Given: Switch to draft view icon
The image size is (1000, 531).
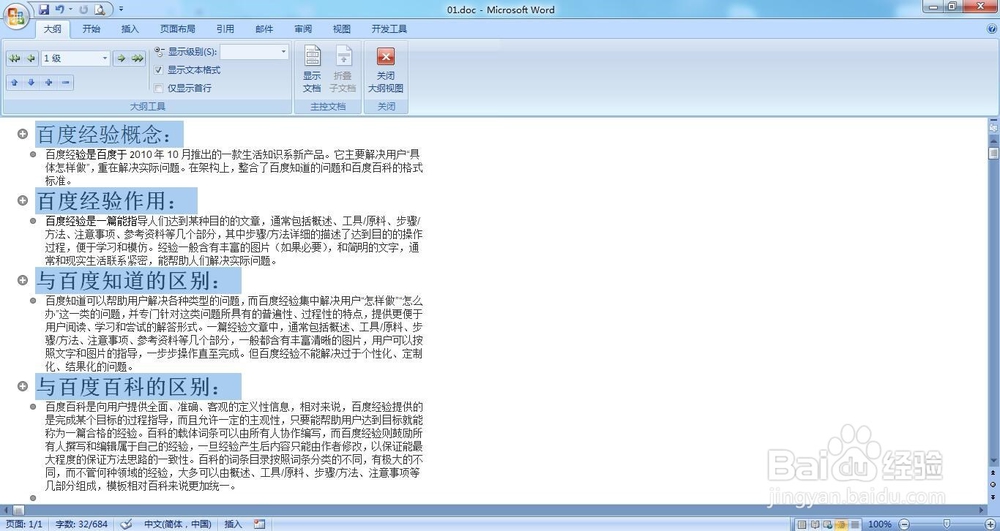Looking at the screenshot, I should (x=855, y=525).
